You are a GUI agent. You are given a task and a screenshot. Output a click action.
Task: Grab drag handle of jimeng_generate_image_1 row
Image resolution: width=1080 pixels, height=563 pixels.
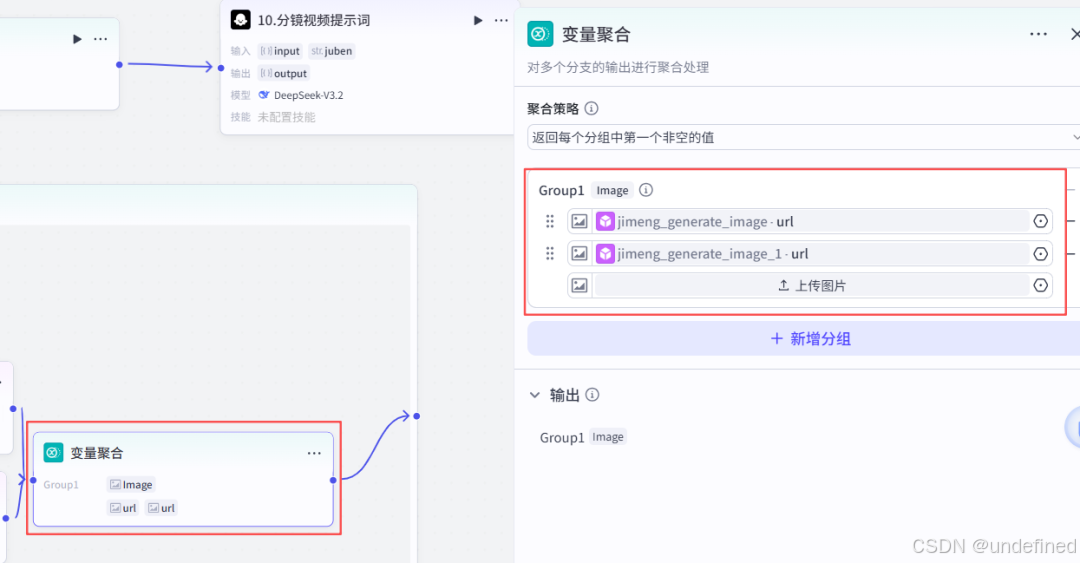[x=550, y=254]
